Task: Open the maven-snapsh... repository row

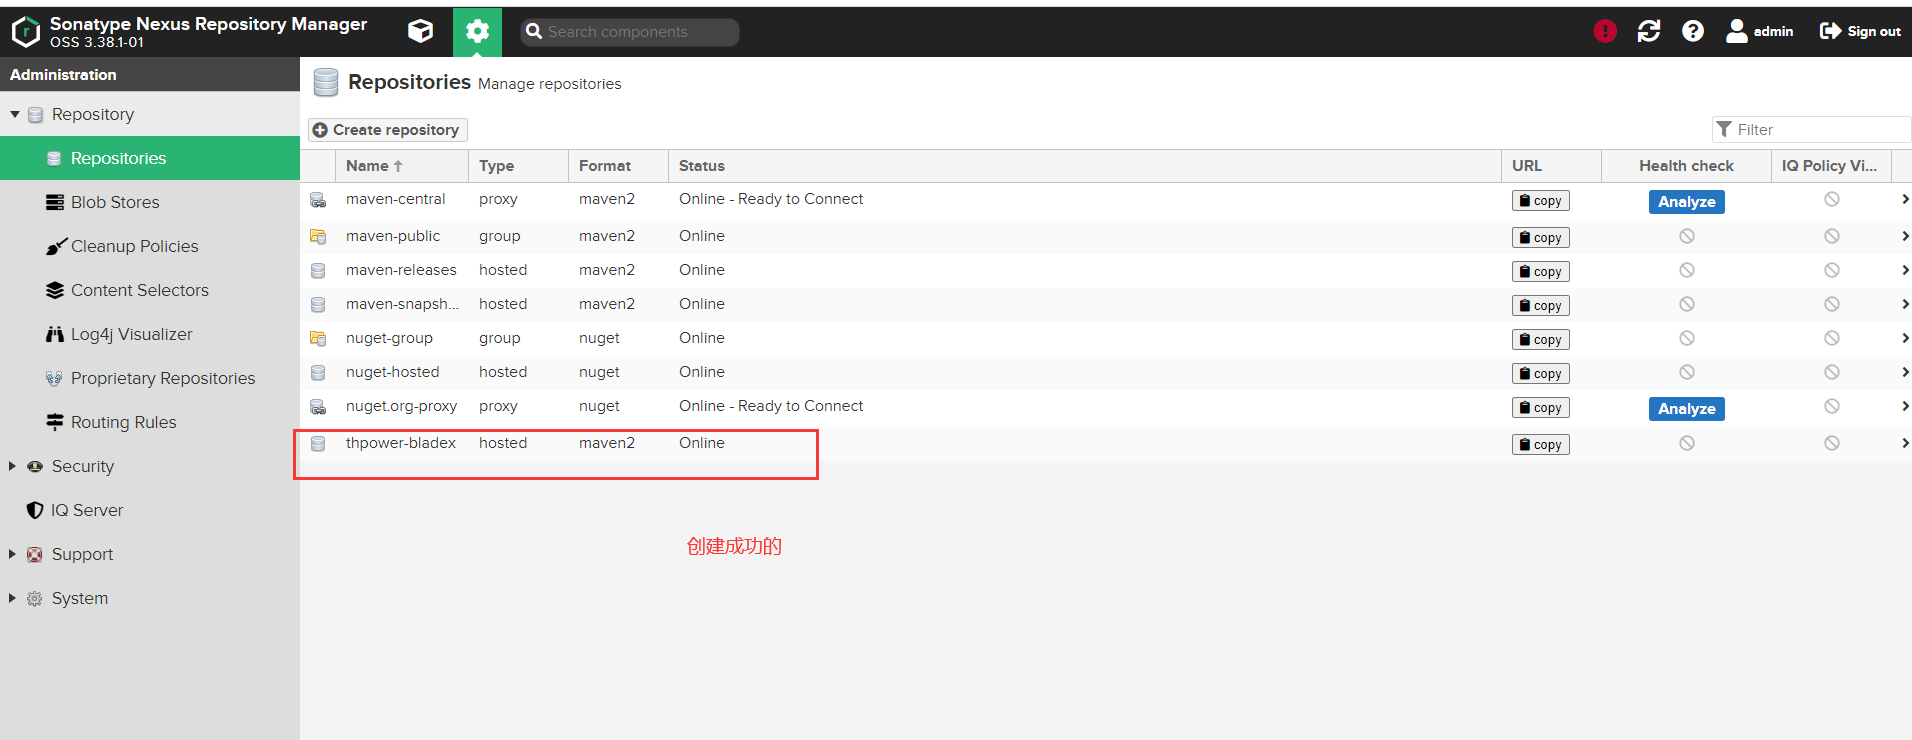Action: click(1106, 305)
